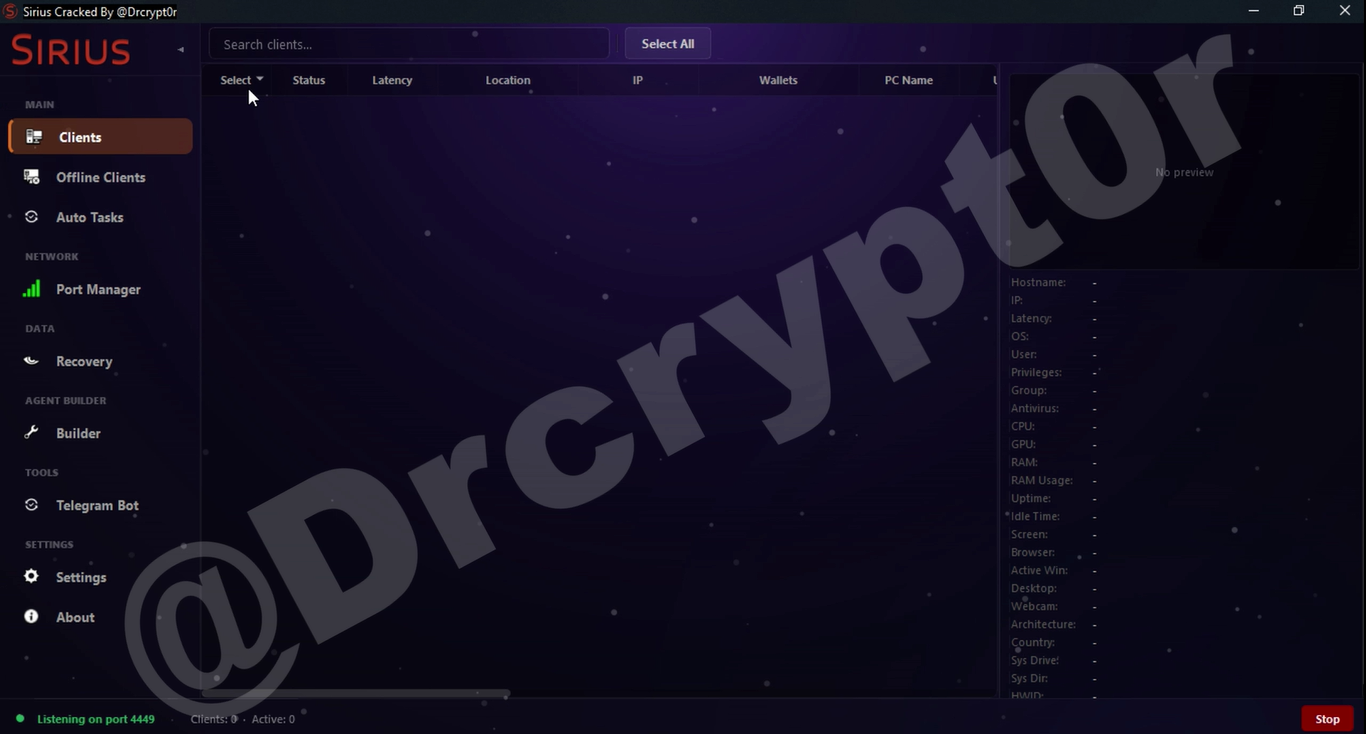Click the 'Hostname:' detail label

1038,282
